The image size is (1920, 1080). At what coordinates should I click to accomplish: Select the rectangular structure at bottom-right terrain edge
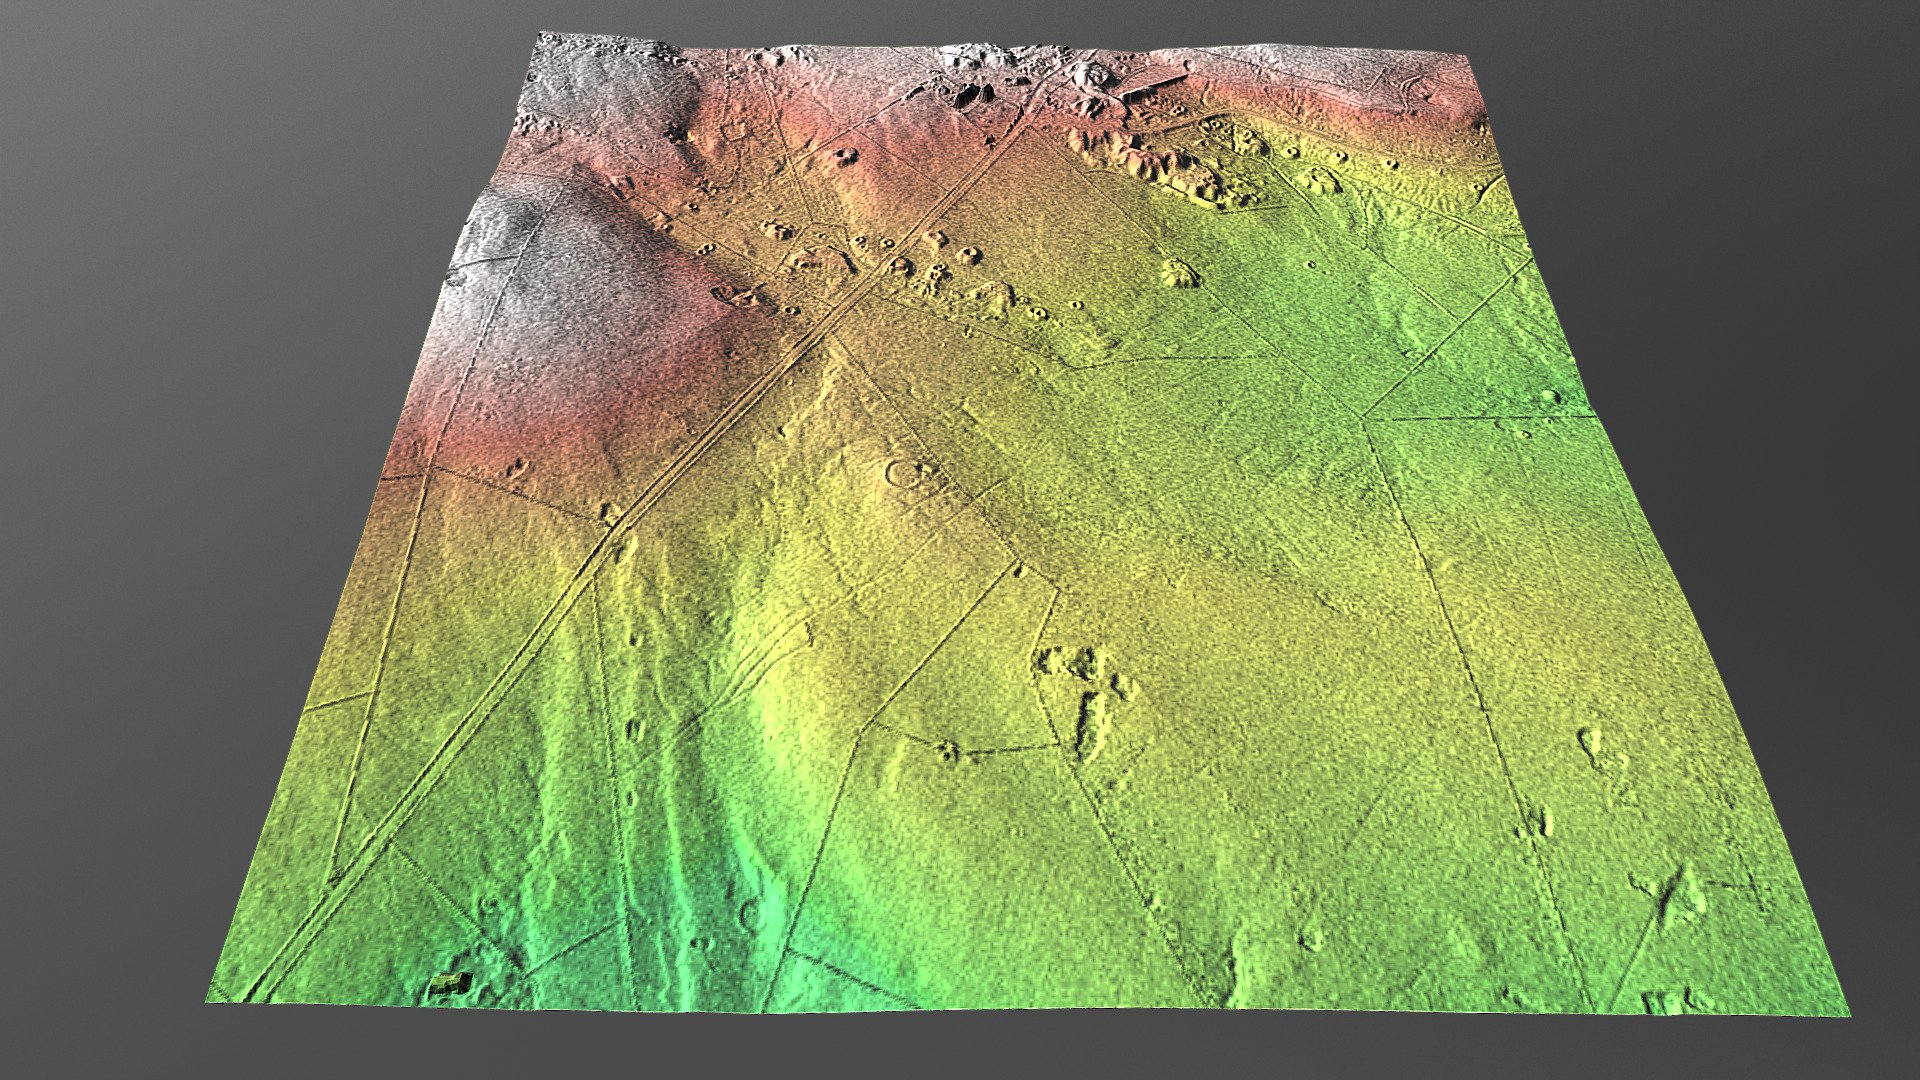pos(1668,1000)
